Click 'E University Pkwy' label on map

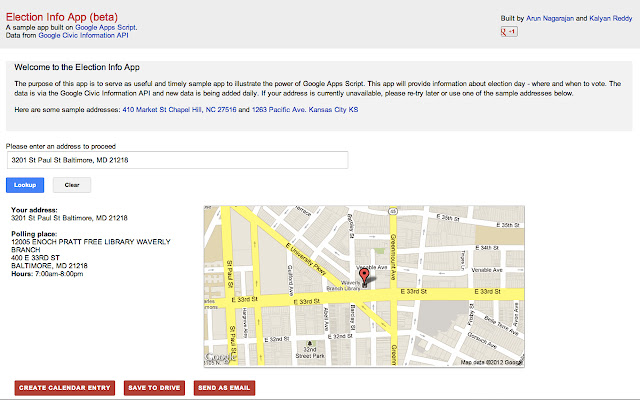[306, 259]
